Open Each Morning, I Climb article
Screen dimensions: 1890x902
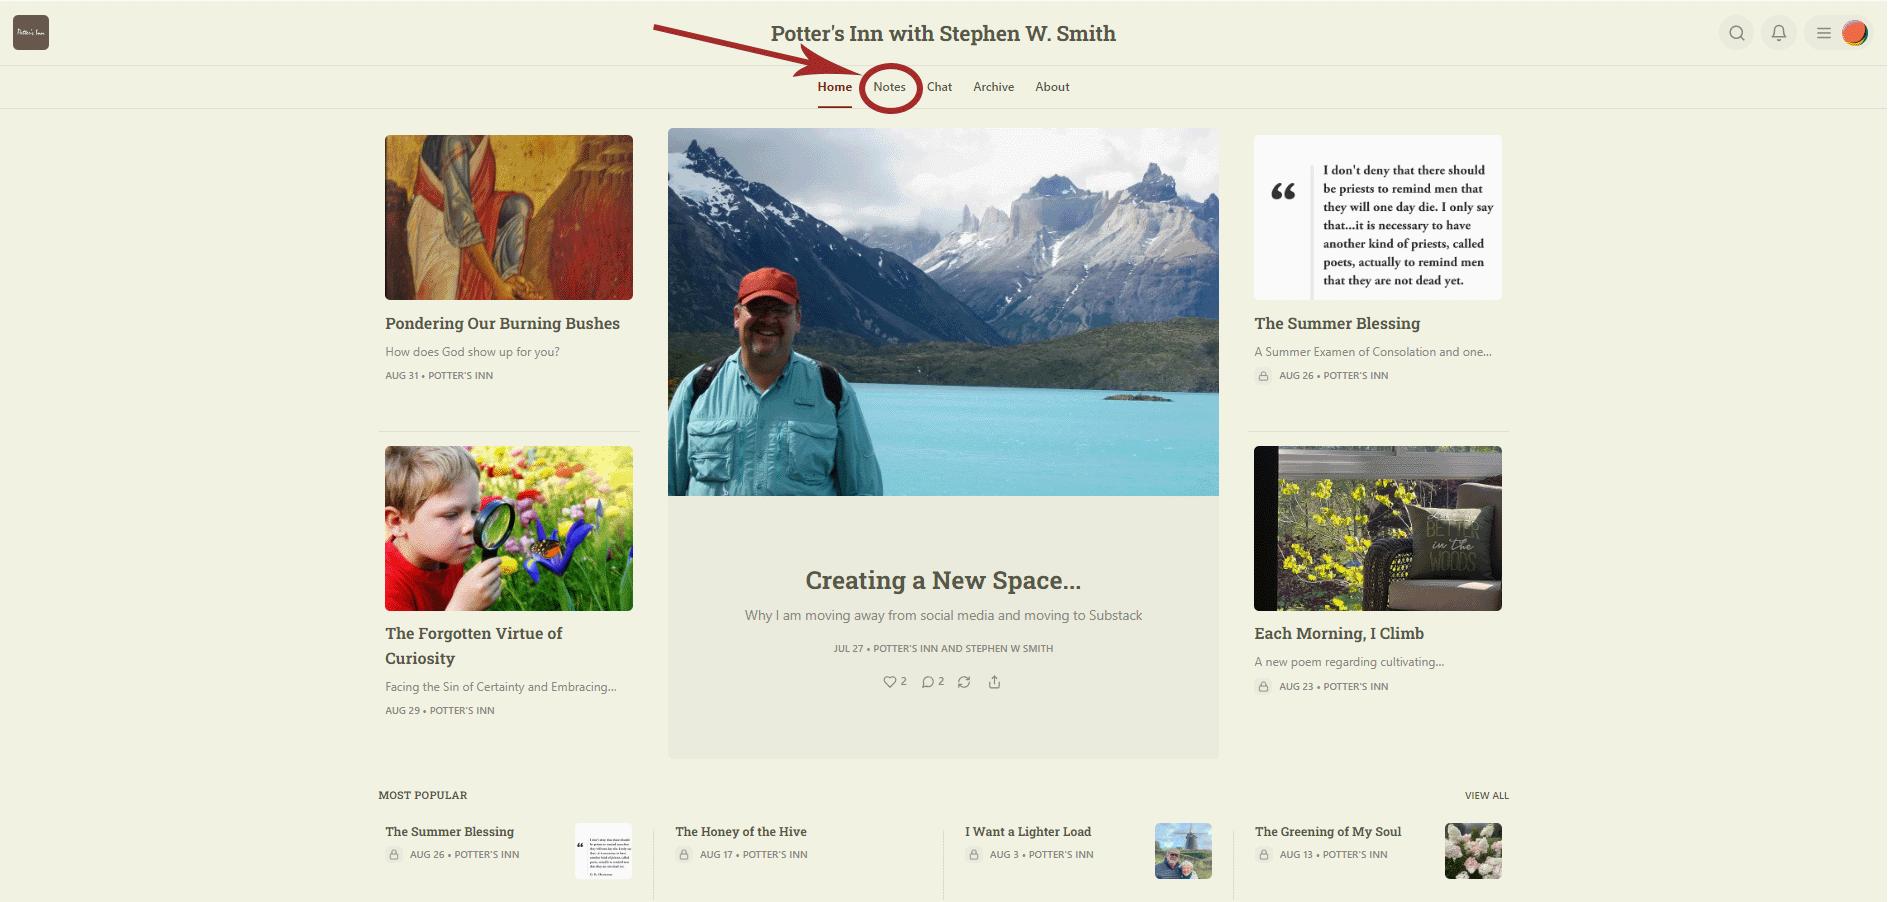click(x=1339, y=634)
